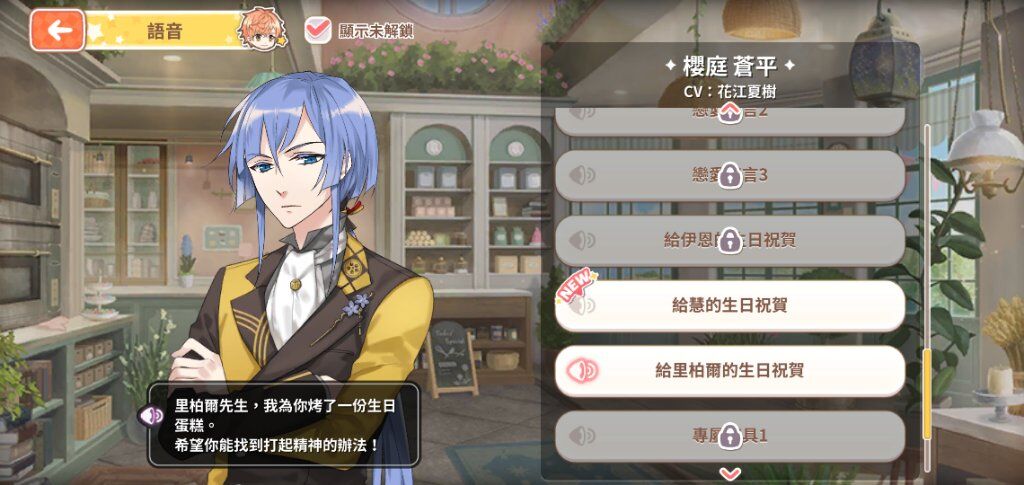Image resolution: width=1024 pixels, height=485 pixels.
Task: Tap the lock icon on 專屬道具1
Action: coord(729,436)
